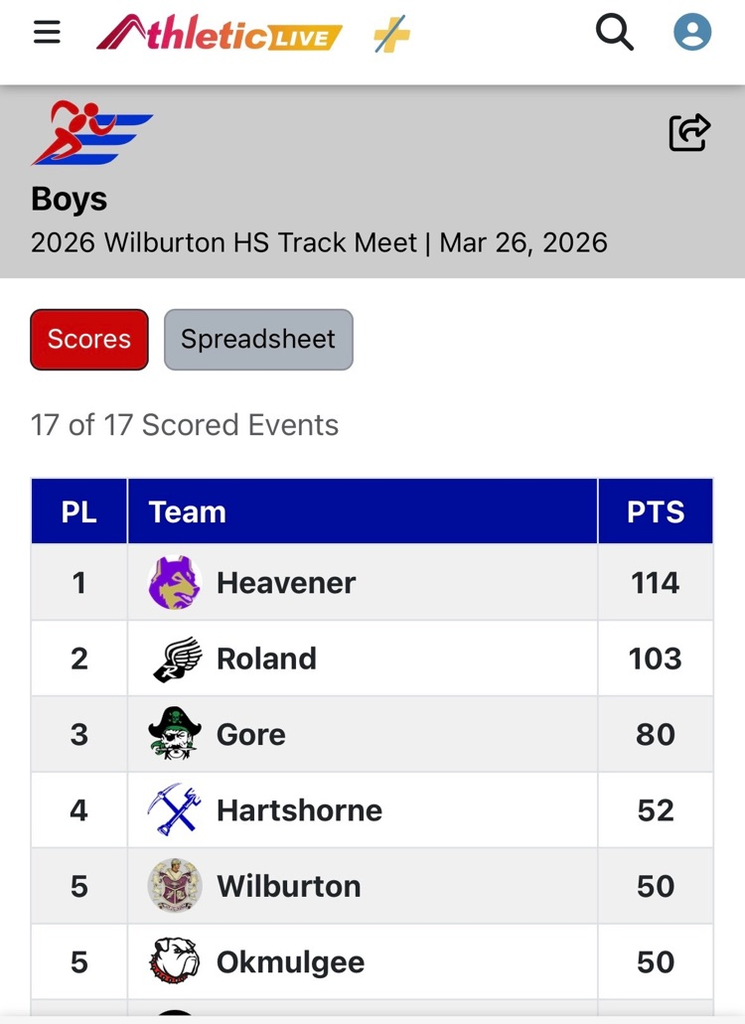Switch to the Spreadsheet tab
The width and height of the screenshot is (745, 1024).
[x=258, y=340]
